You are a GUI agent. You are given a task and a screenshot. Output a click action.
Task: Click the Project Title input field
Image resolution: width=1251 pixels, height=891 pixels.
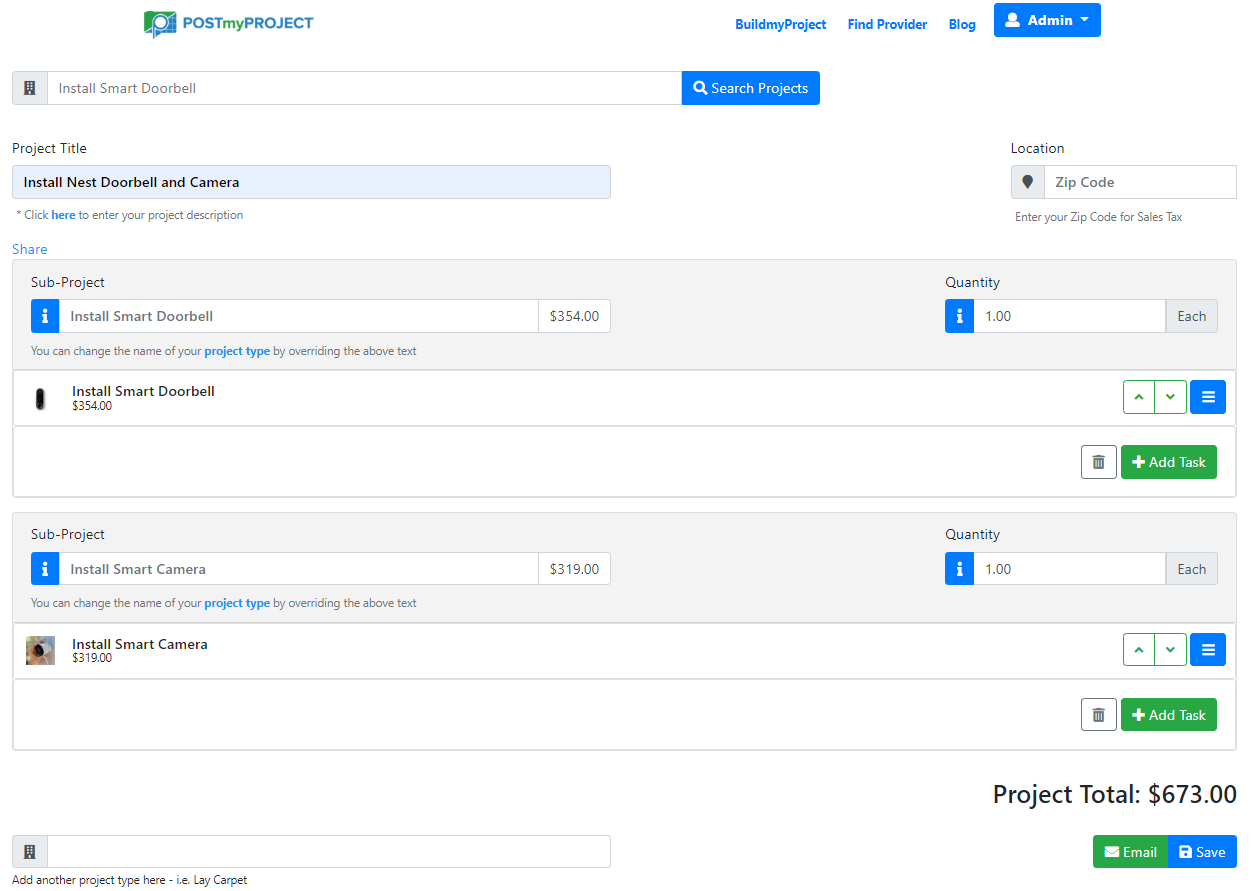click(311, 182)
